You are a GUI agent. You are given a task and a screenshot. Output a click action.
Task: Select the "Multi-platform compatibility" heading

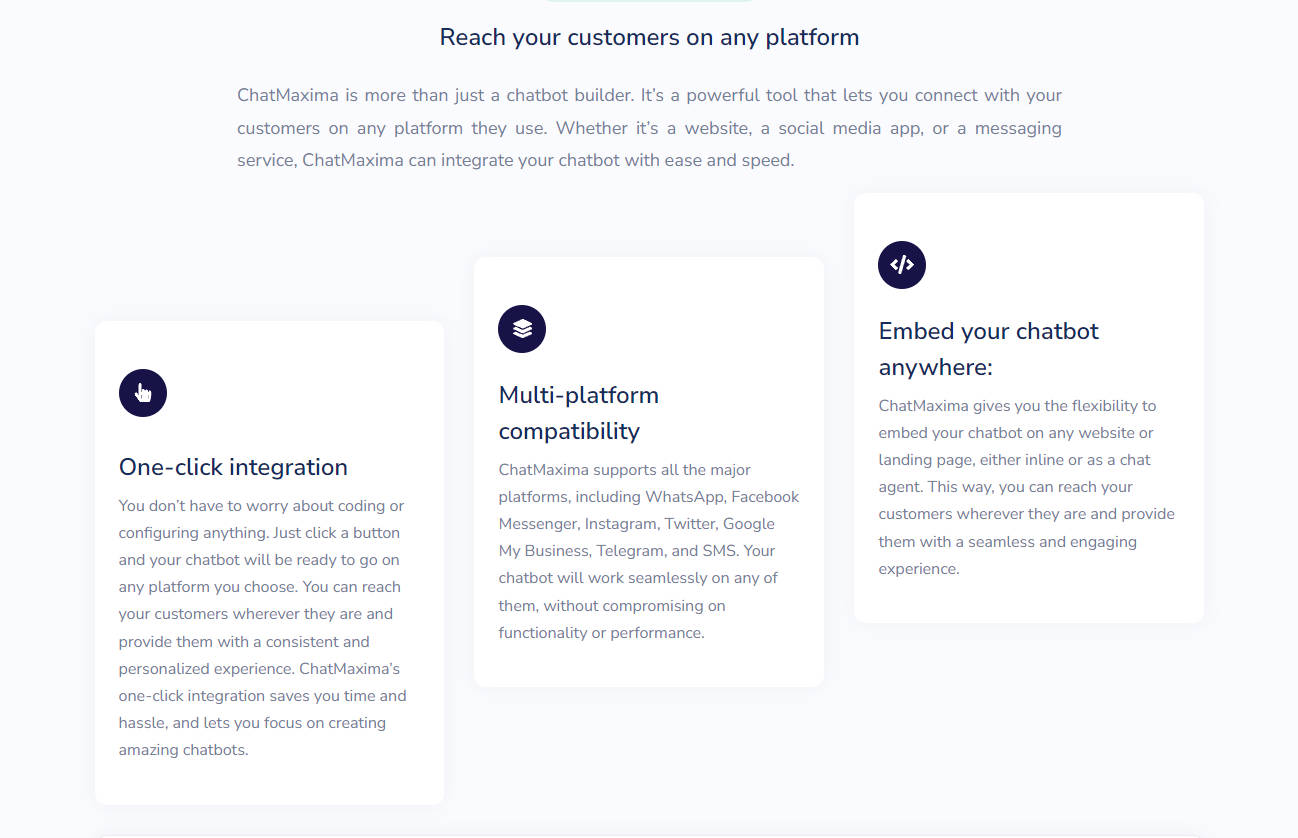pos(579,413)
